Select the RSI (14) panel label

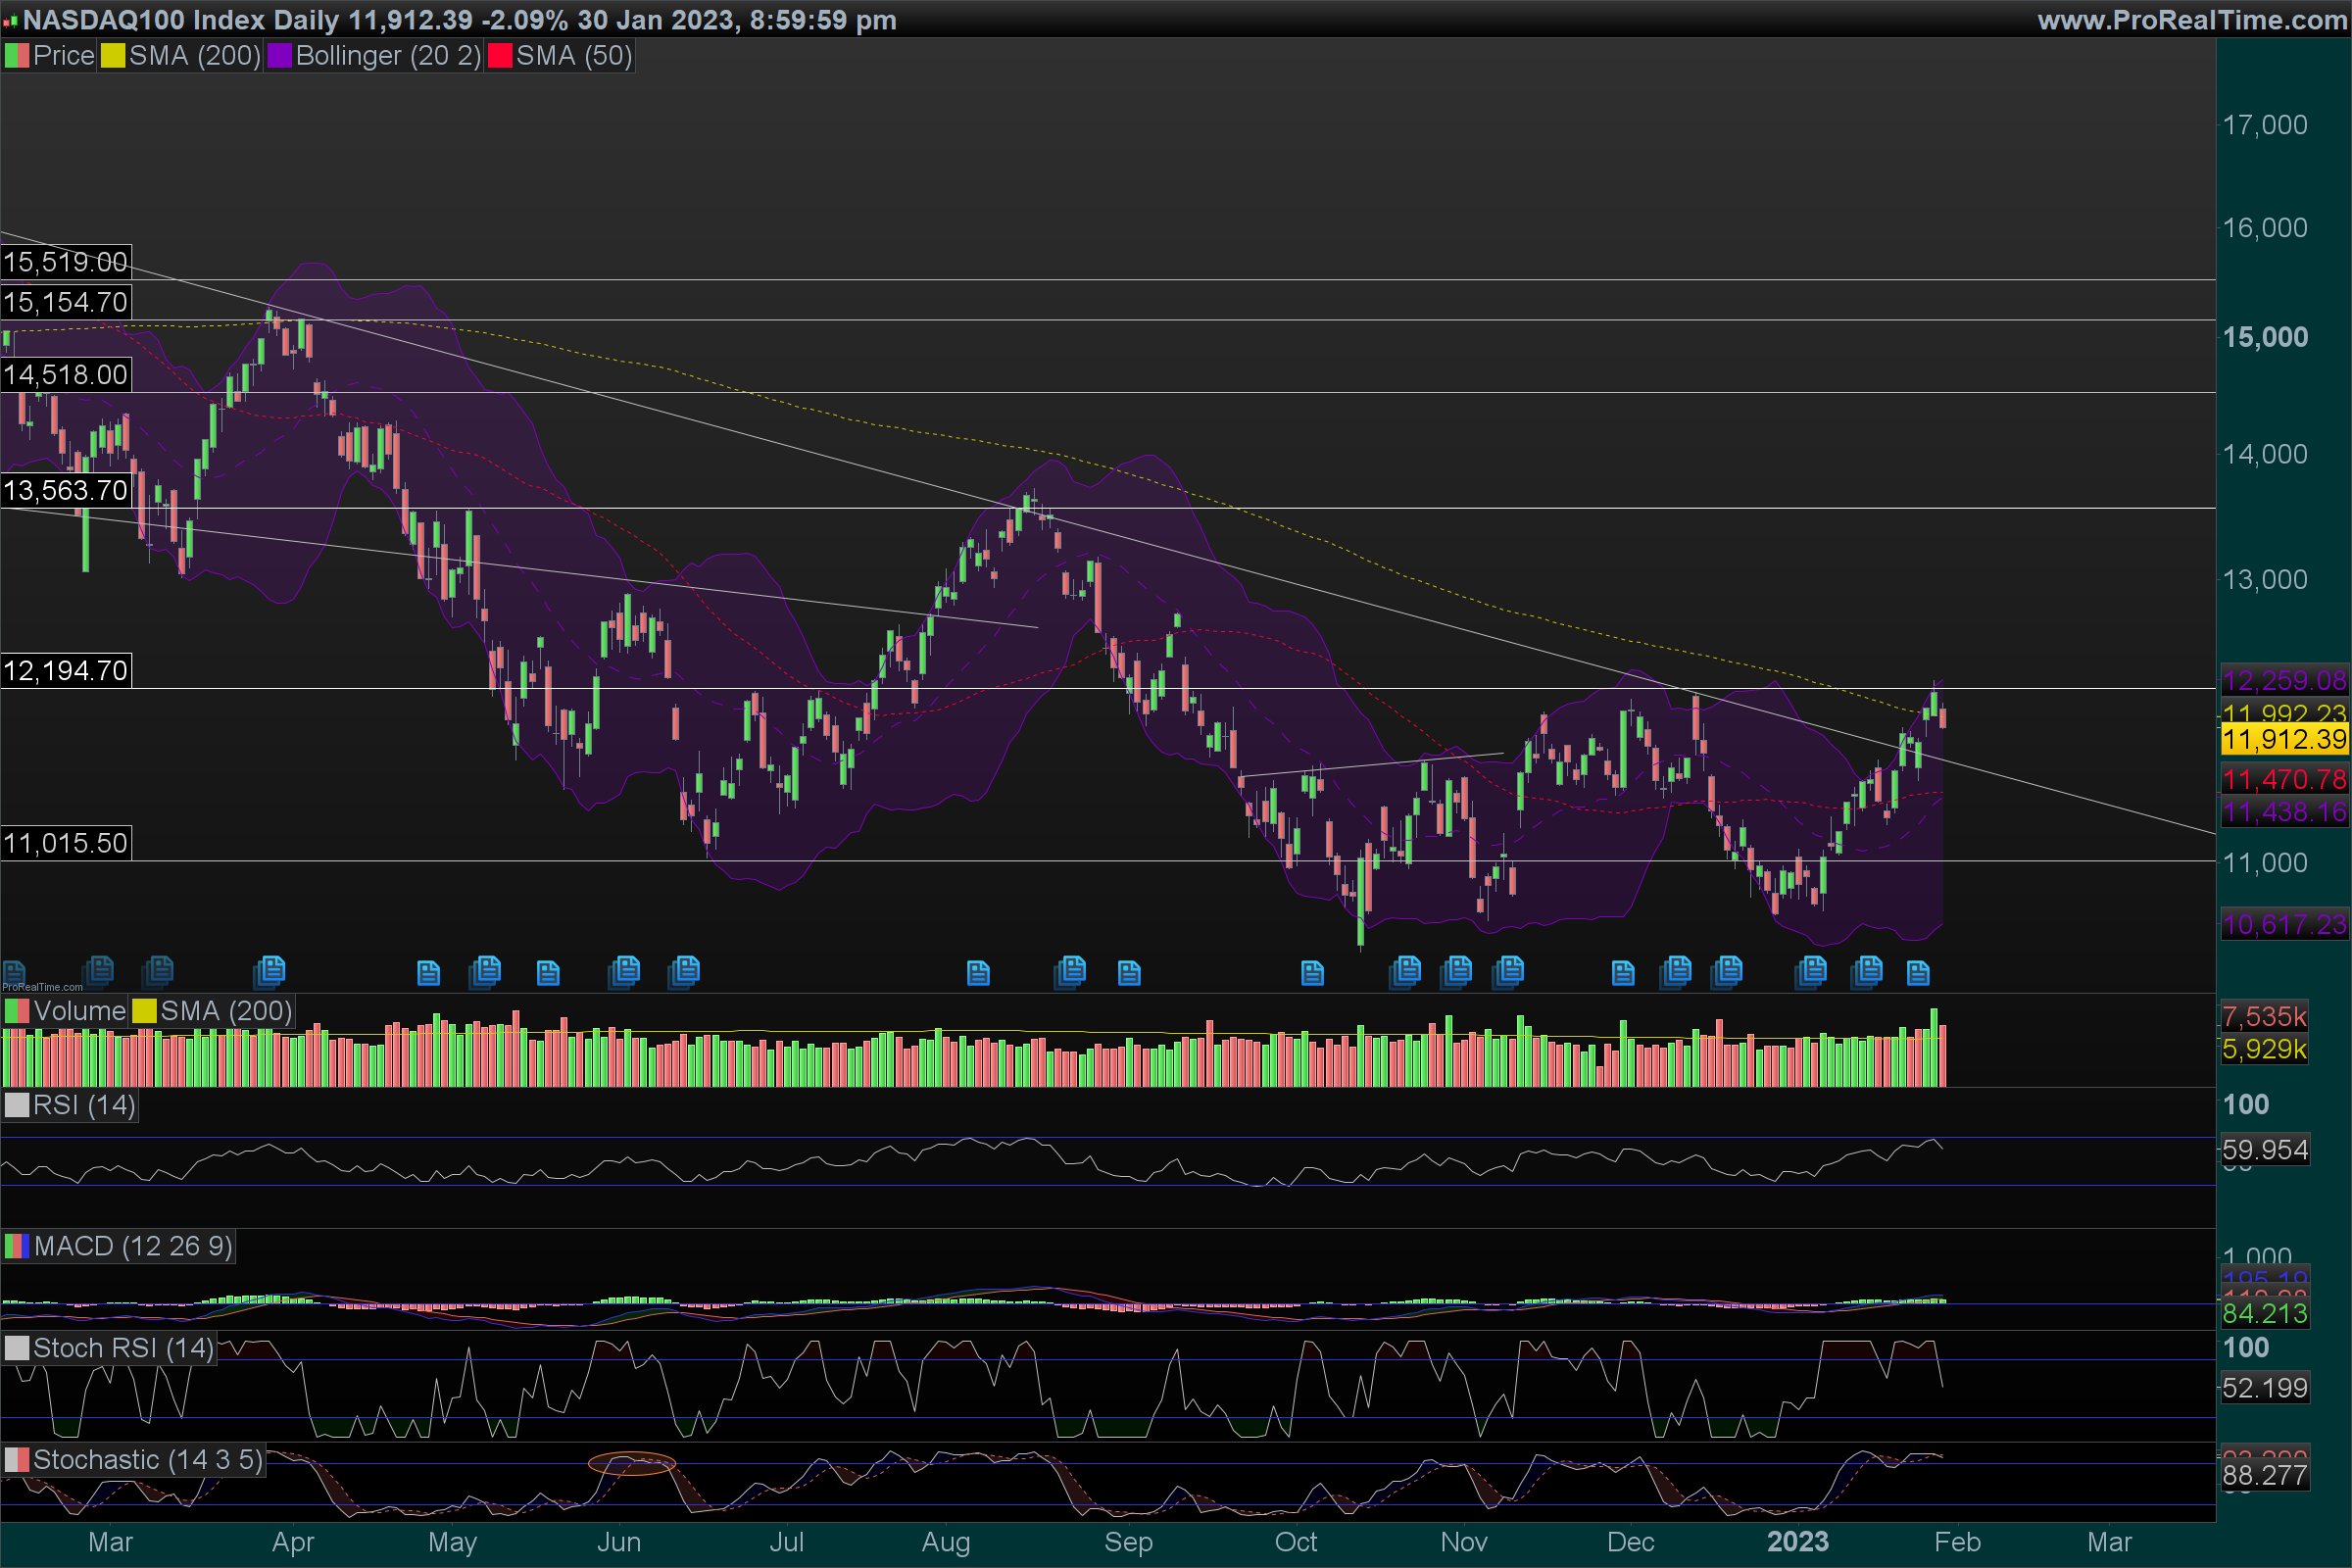[x=83, y=1105]
